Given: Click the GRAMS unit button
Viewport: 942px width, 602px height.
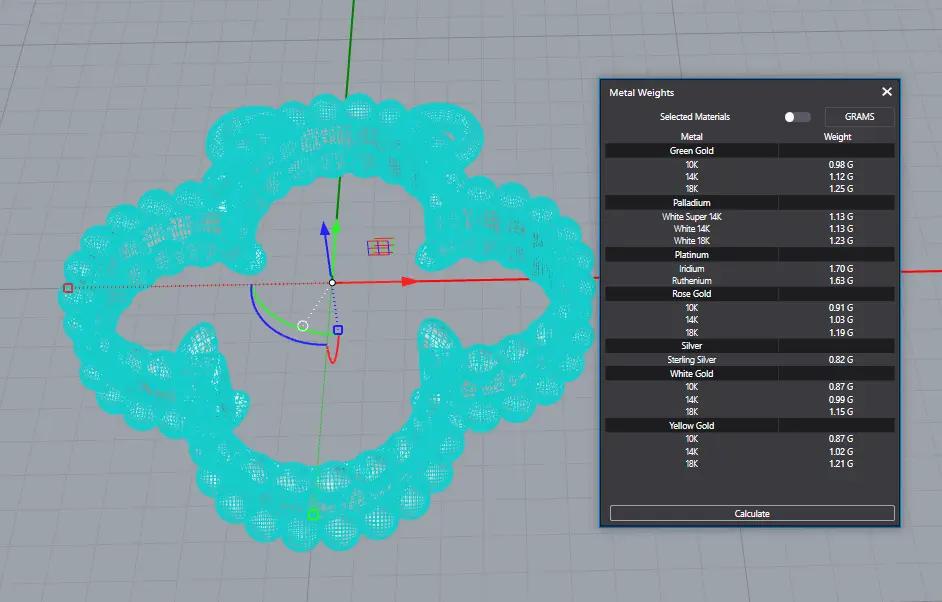Looking at the screenshot, I should [x=859, y=117].
